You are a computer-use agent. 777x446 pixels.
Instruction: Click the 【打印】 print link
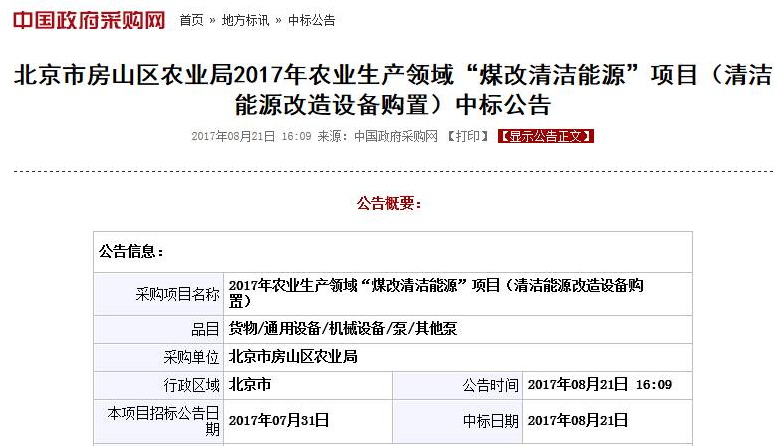(x=467, y=136)
